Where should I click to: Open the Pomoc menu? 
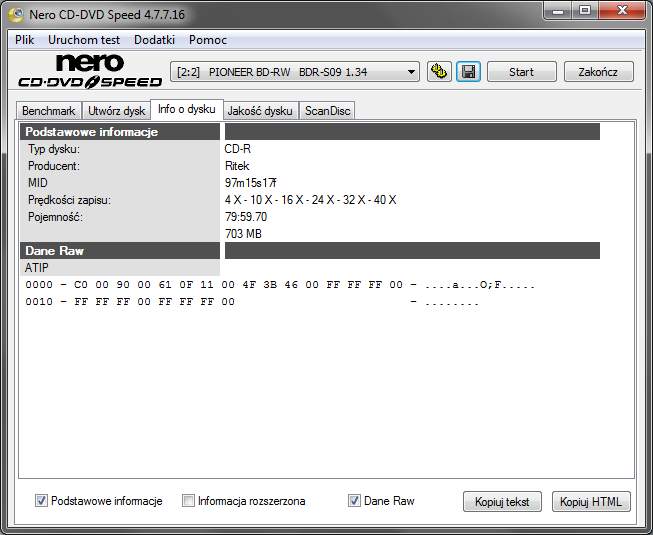pos(208,40)
